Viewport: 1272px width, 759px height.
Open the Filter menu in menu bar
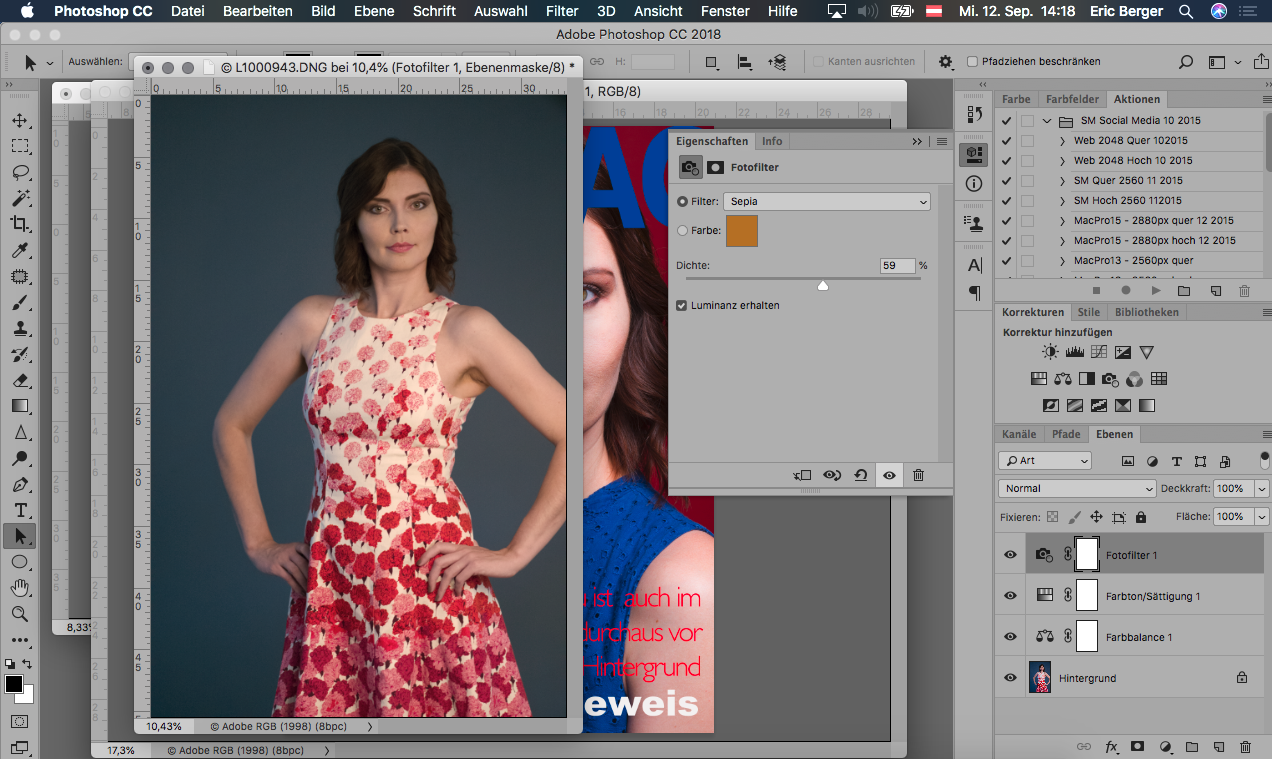[x=562, y=11]
